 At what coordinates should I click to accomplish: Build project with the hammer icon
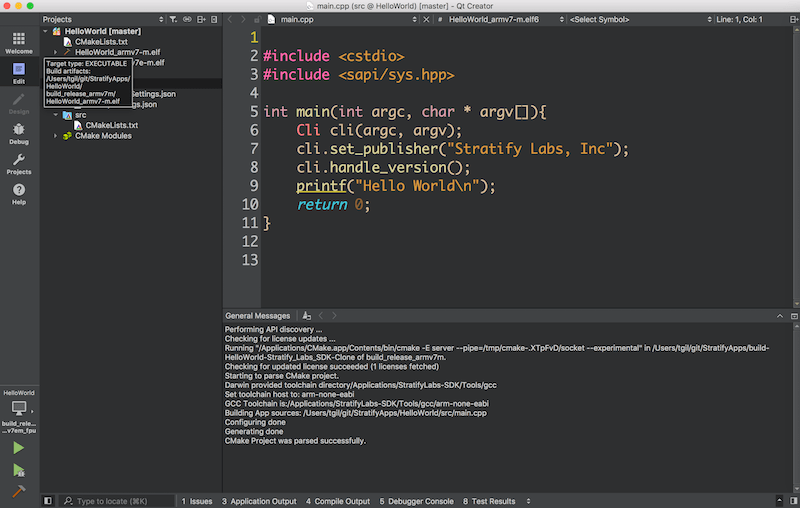(x=18, y=491)
